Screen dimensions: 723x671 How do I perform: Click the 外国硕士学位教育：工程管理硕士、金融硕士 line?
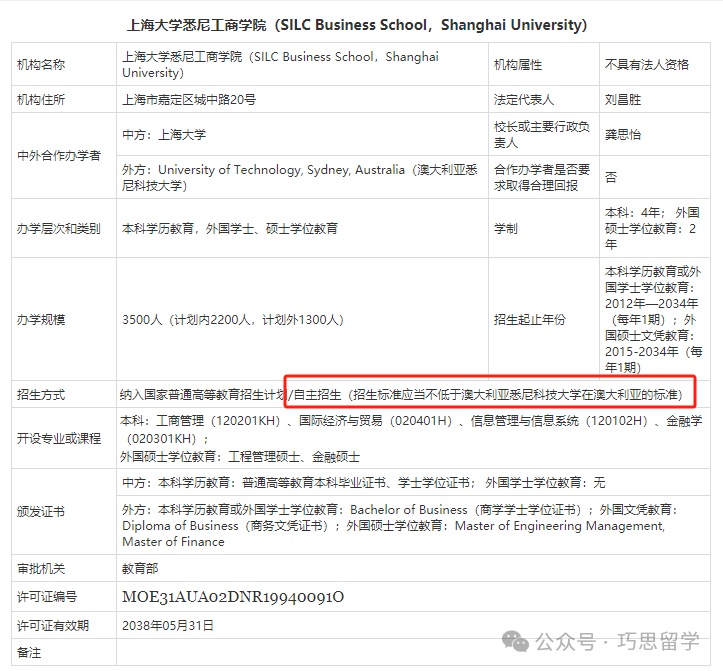click(x=240, y=457)
